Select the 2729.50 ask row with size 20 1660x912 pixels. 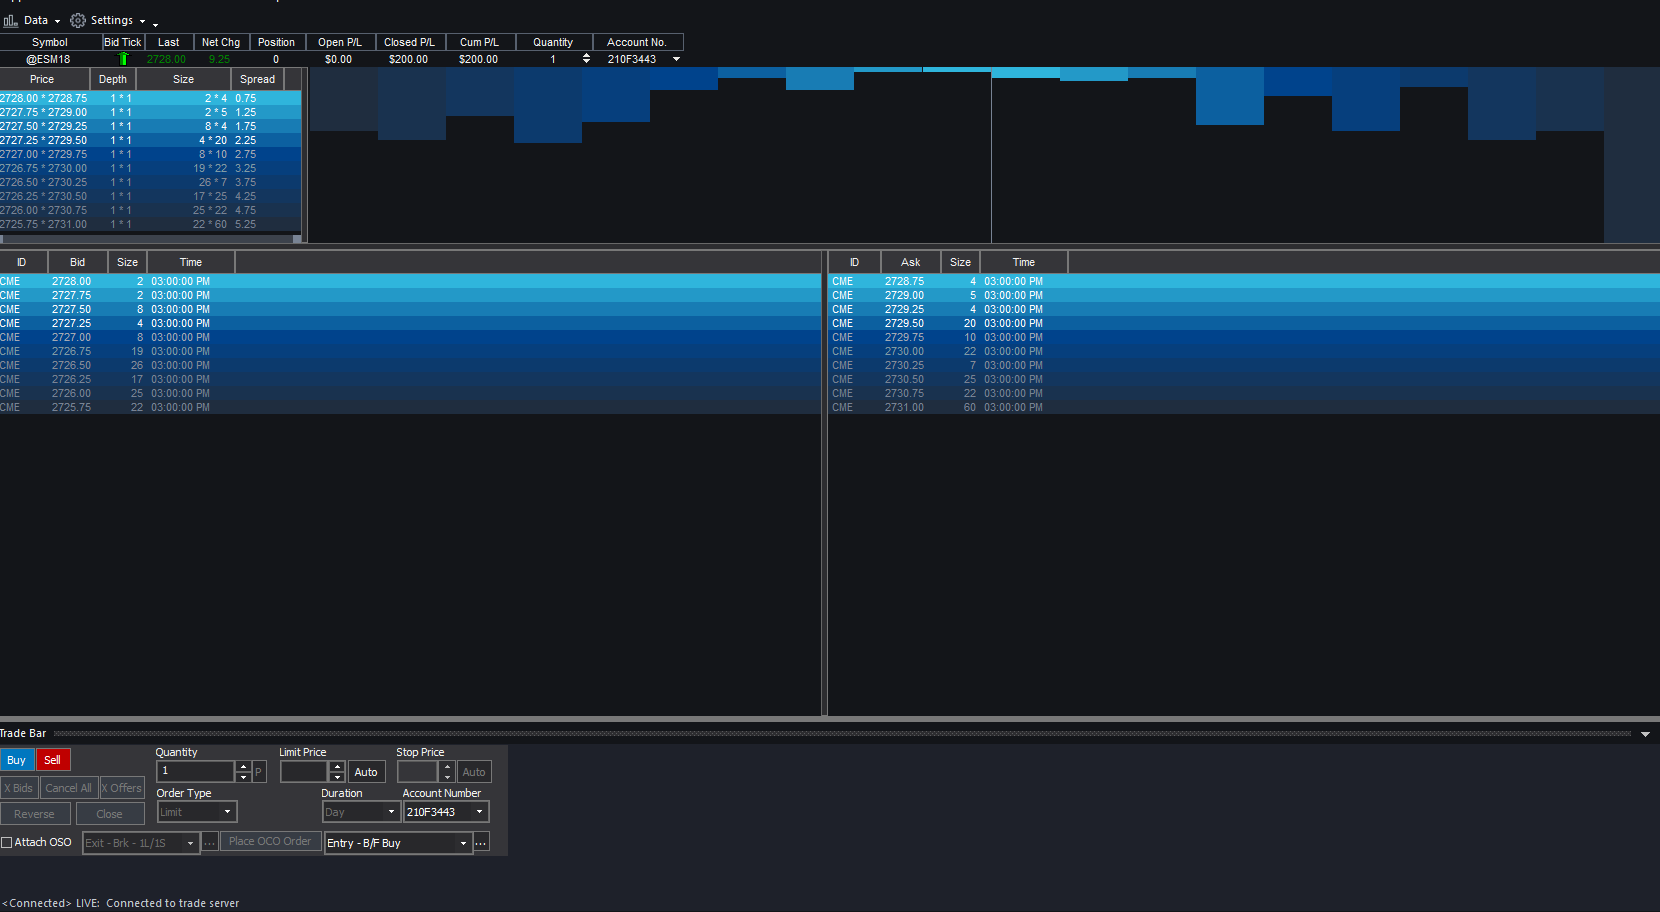1244,324
